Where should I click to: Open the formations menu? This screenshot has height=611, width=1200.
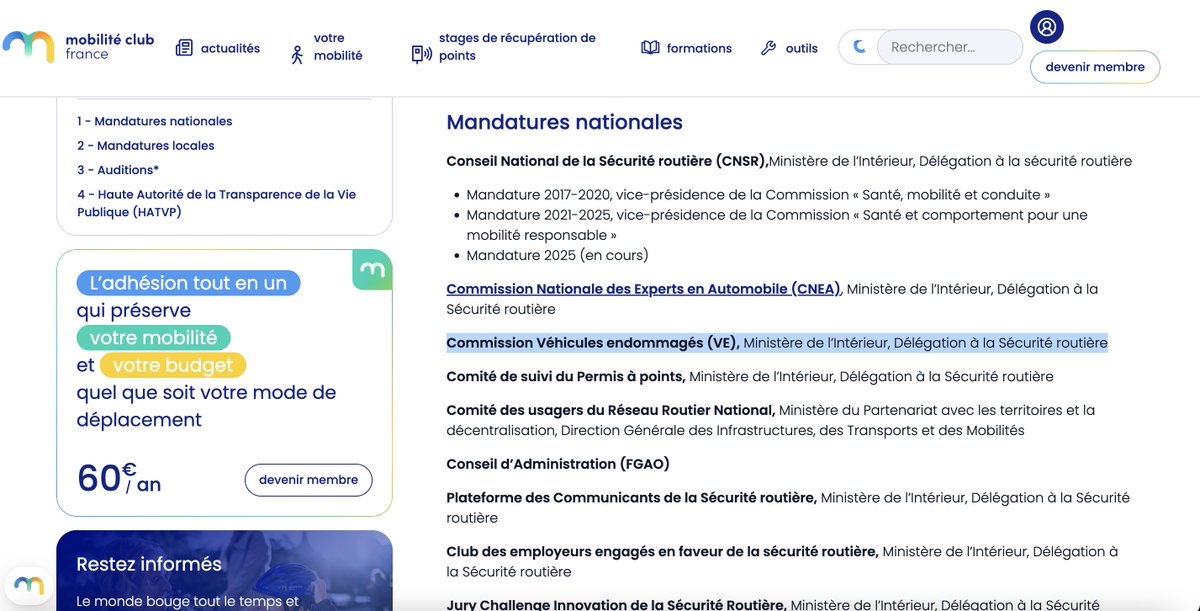(699, 48)
